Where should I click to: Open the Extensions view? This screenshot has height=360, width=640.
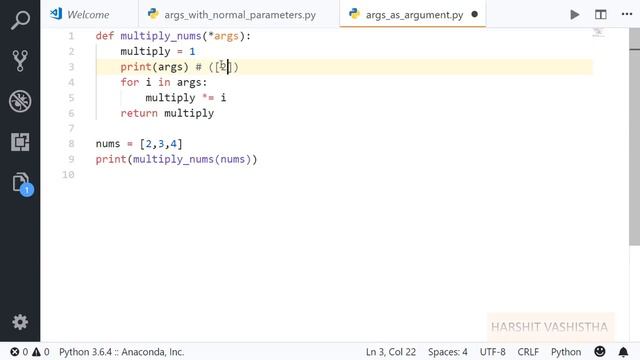(x=20, y=142)
